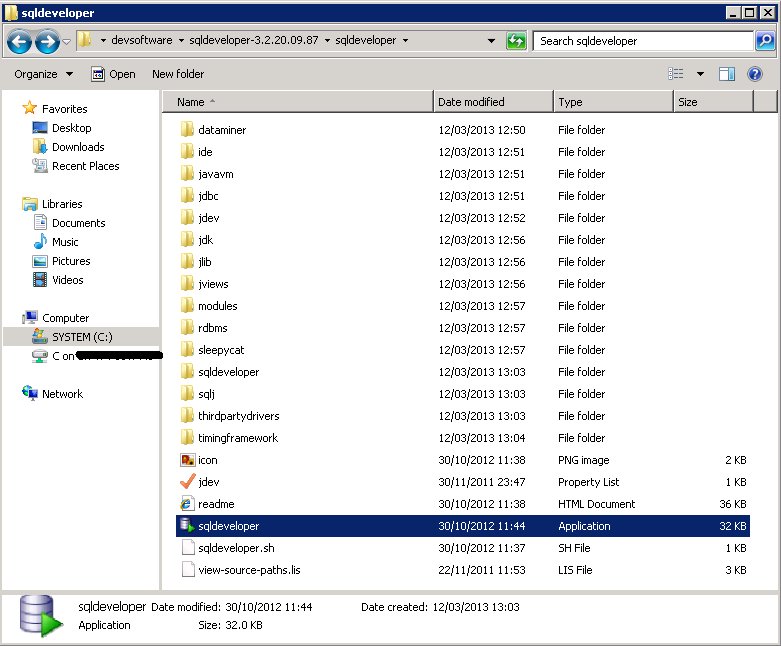Change view with the view icon
The width and height of the screenshot is (781, 646).
point(676,74)
